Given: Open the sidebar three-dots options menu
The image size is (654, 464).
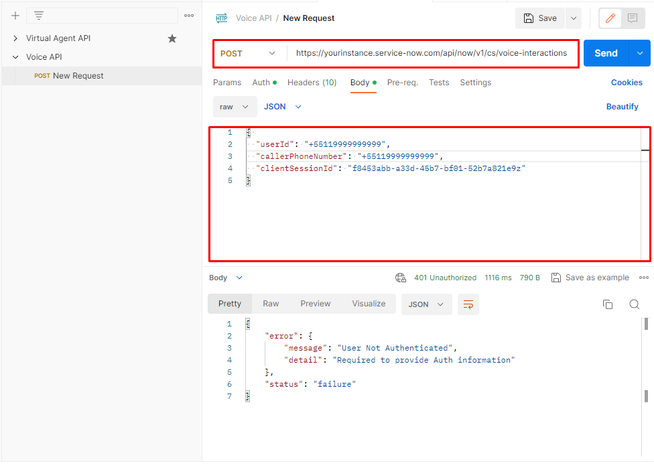Looking at the screenshot, I should click(189, 15).
